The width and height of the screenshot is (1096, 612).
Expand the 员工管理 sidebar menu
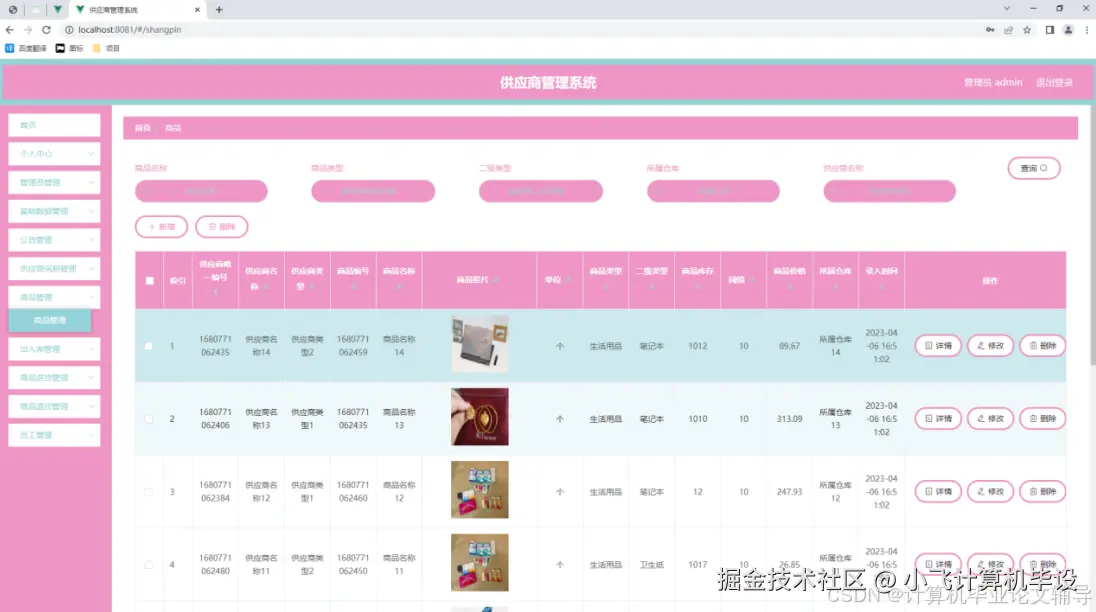tap(53, 435)
